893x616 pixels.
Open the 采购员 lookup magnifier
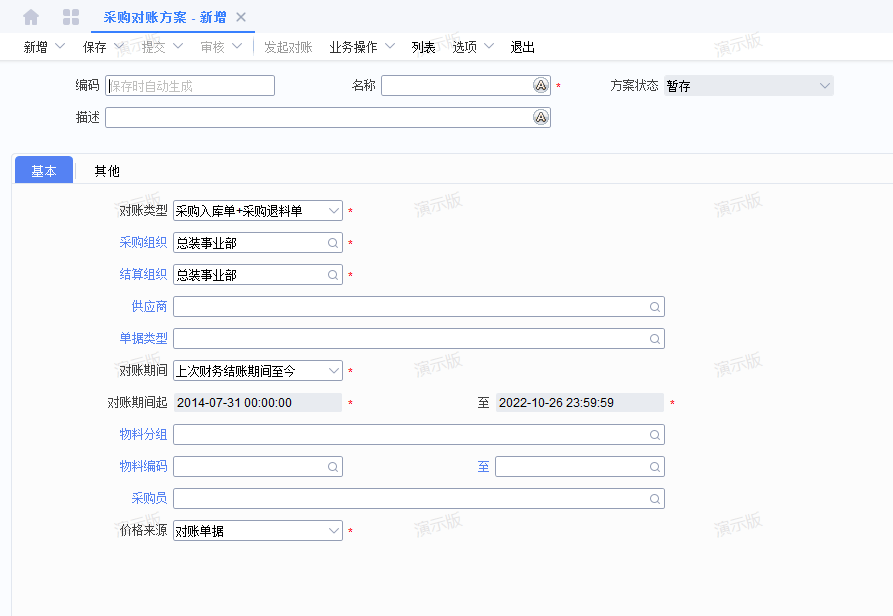pyautogui.click(x=655, y=498)
